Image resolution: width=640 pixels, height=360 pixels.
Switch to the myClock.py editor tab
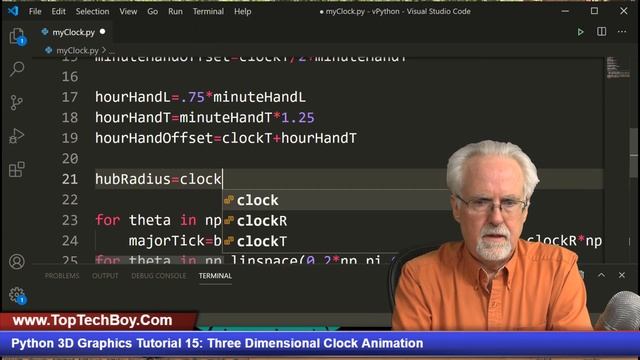click(73, 32)
